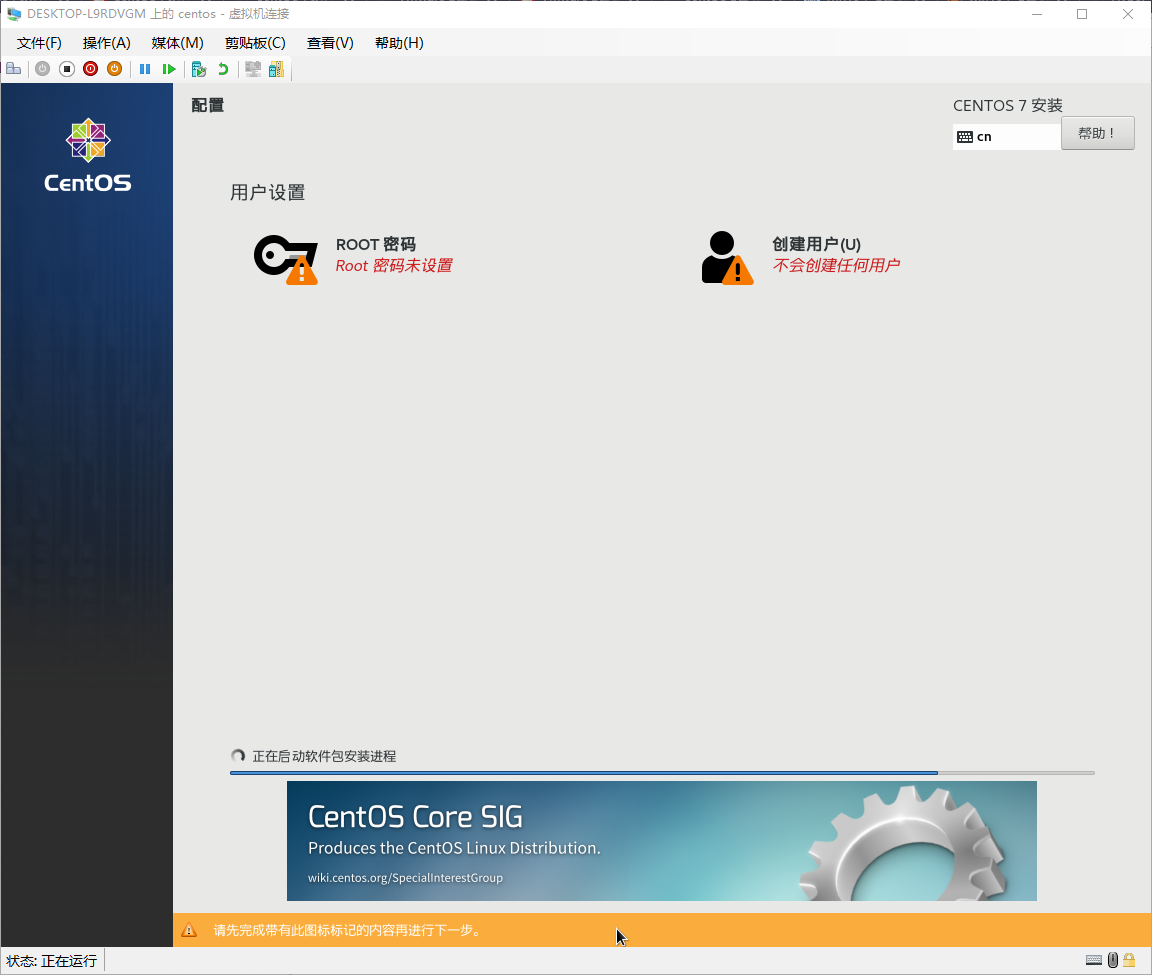The height and width of the screenshot is (975, 1152).
Task: Click the 用户设置 heading
Action: 267,193
